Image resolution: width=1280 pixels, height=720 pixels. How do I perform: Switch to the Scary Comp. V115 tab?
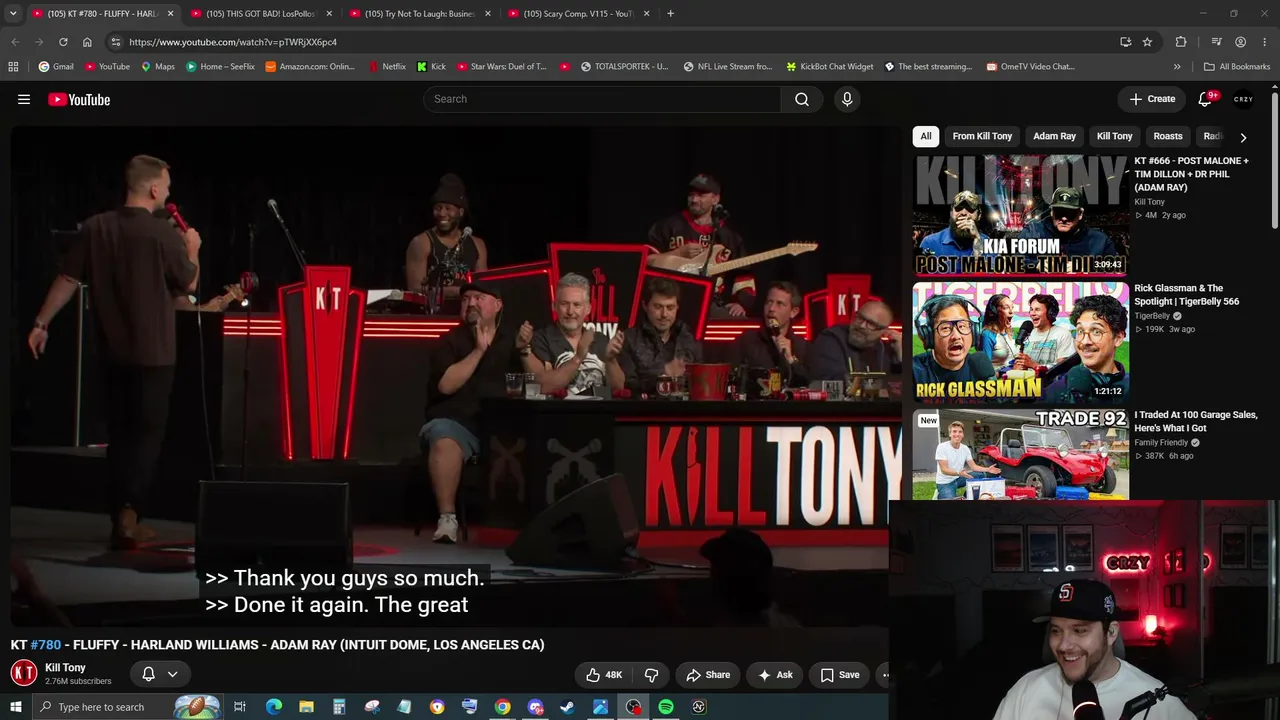(x=578, y=14)
